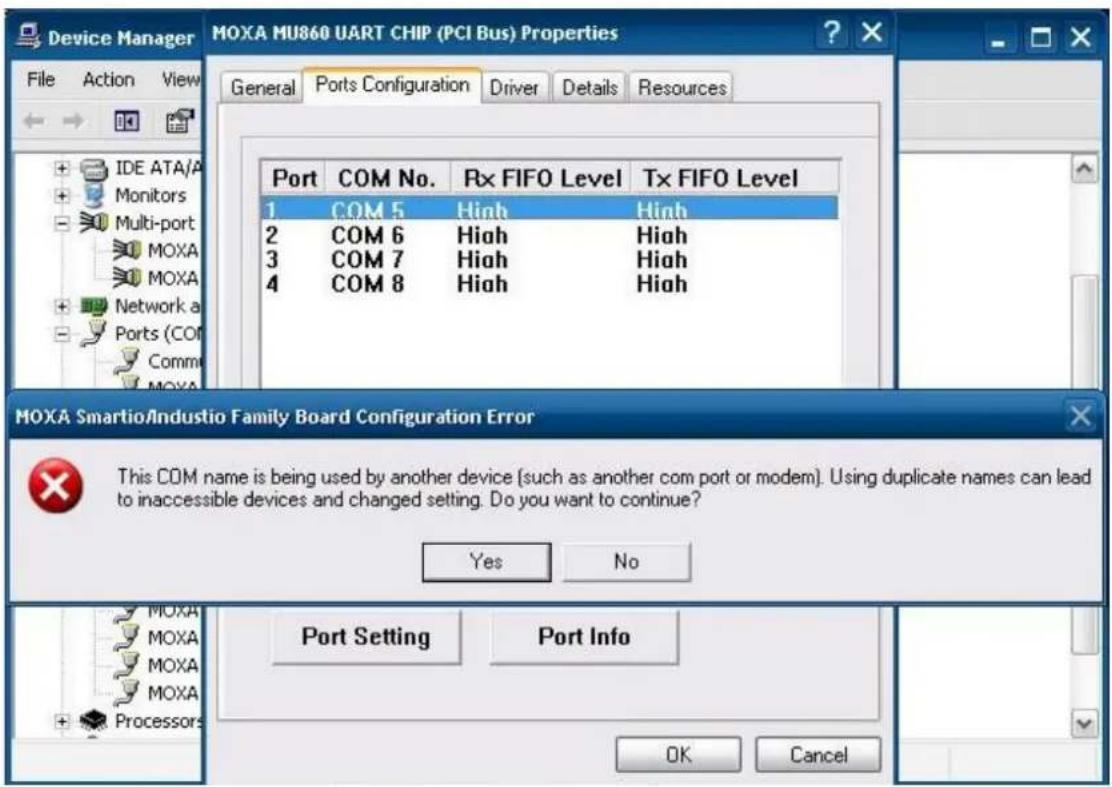The height and width of the screenshot is (787, 1112).
Task: Switch to the General tab
Action: pos(262,88)
